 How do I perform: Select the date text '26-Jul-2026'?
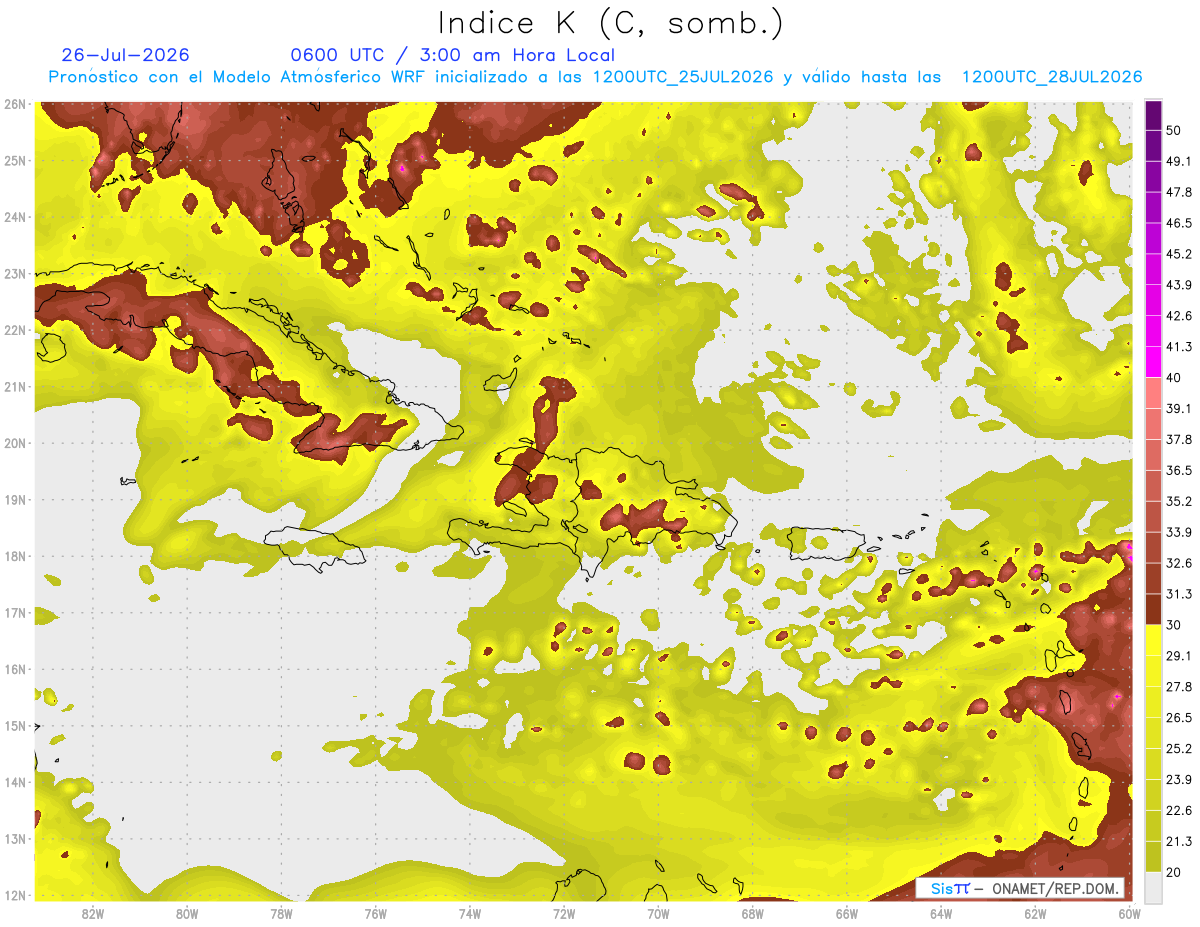[125, 55]
